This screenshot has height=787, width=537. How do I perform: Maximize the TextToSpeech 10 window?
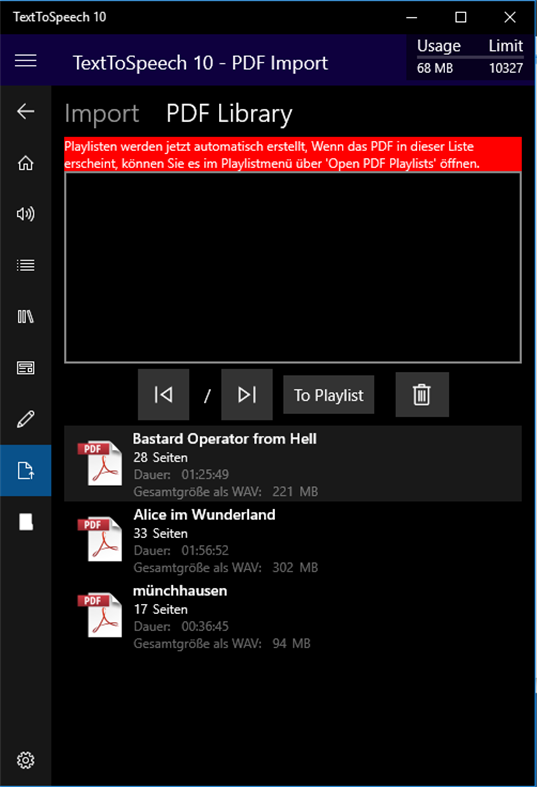[x=461, y=17]
